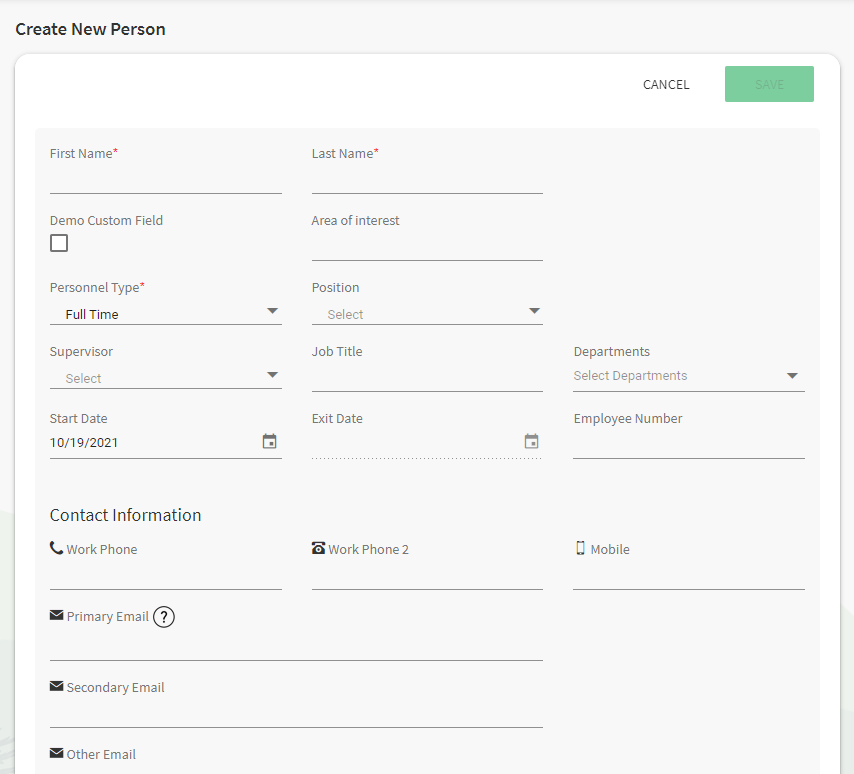Click the Create New Person heading
Screen dimensions: 854x774
coord(90,29)
